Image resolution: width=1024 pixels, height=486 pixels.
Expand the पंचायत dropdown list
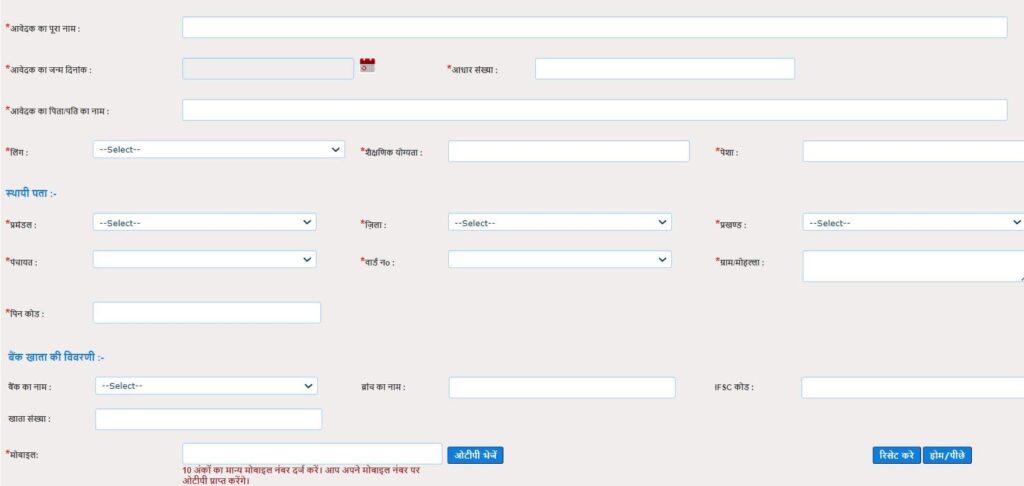204,259
